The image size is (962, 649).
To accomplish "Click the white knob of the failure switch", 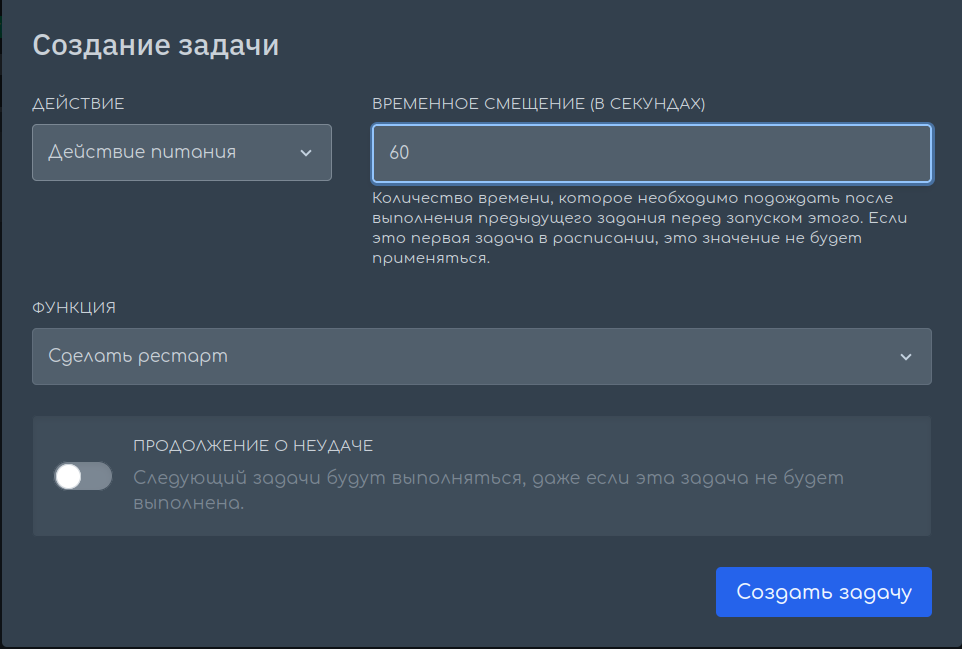I will [69, 476].
